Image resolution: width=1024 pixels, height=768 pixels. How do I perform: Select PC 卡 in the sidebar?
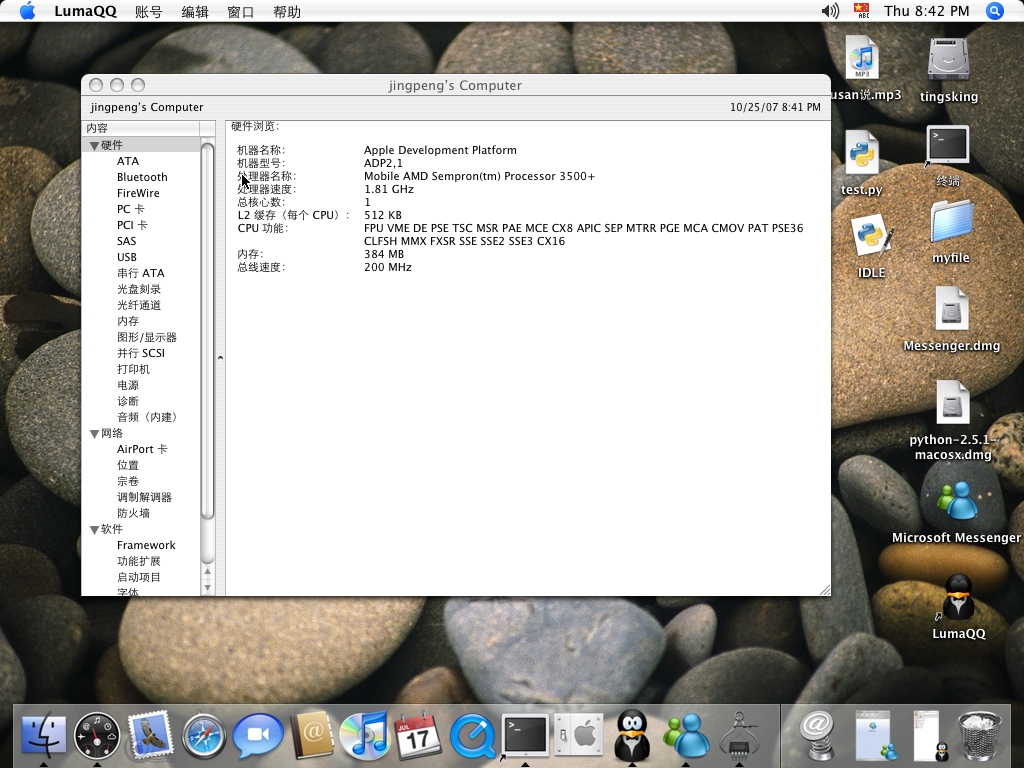click(x=131, y=209)
